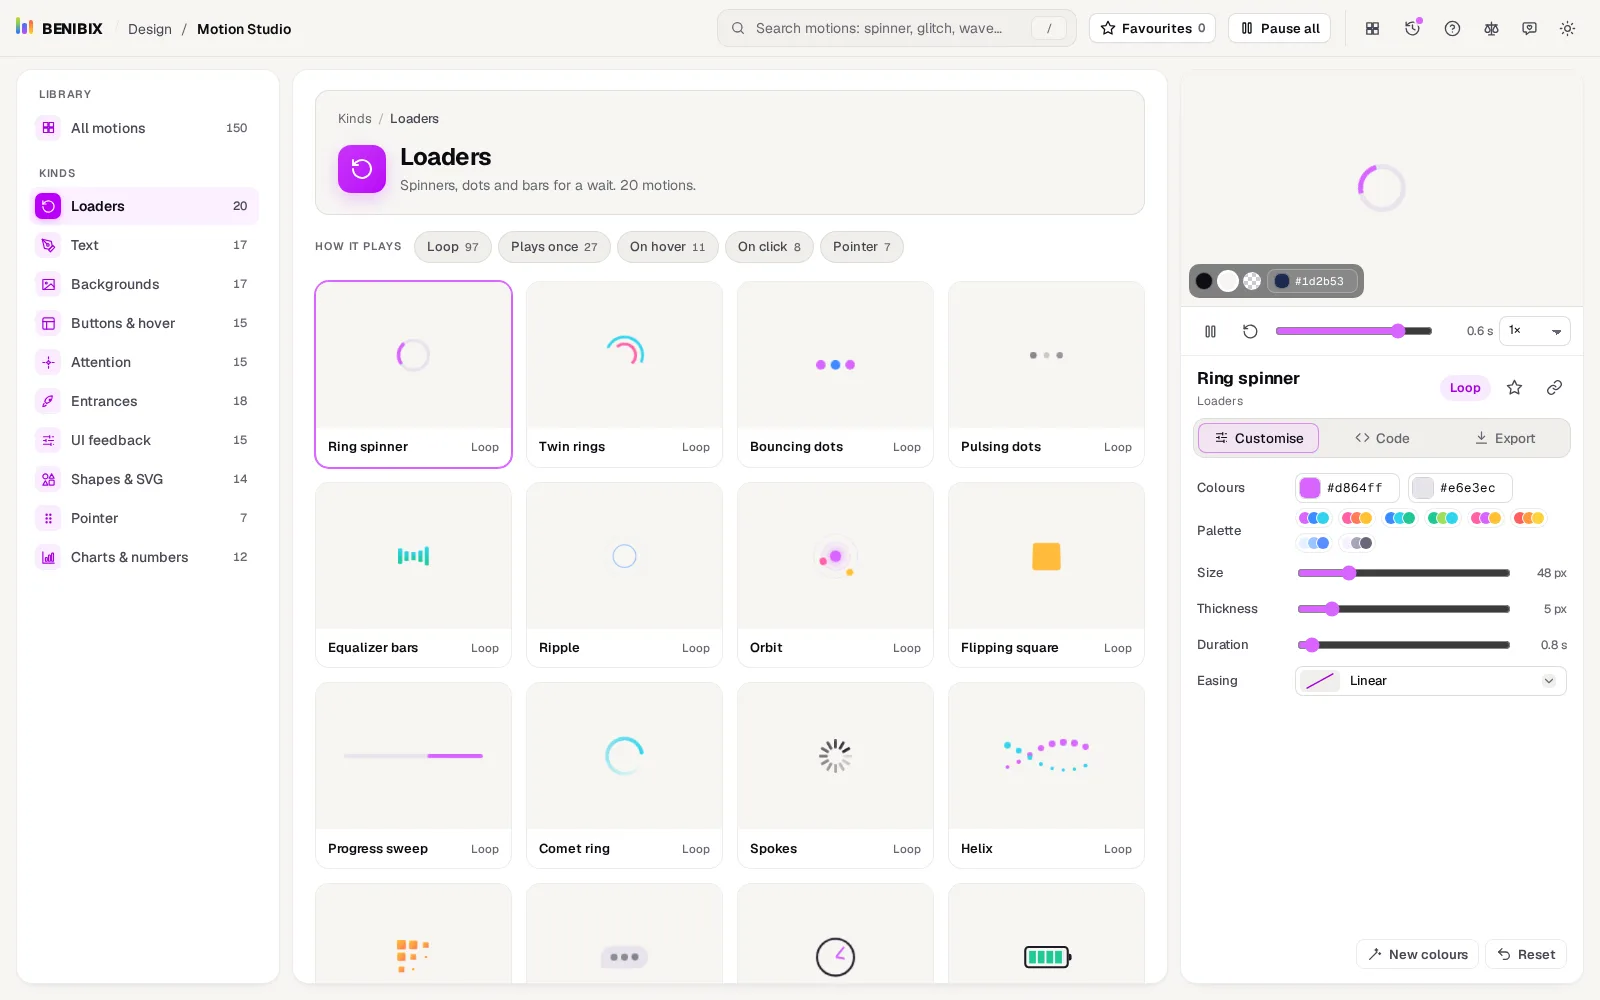
Task: Favourite the Ring spinner with star icon
Action: tap(1515, 388)
